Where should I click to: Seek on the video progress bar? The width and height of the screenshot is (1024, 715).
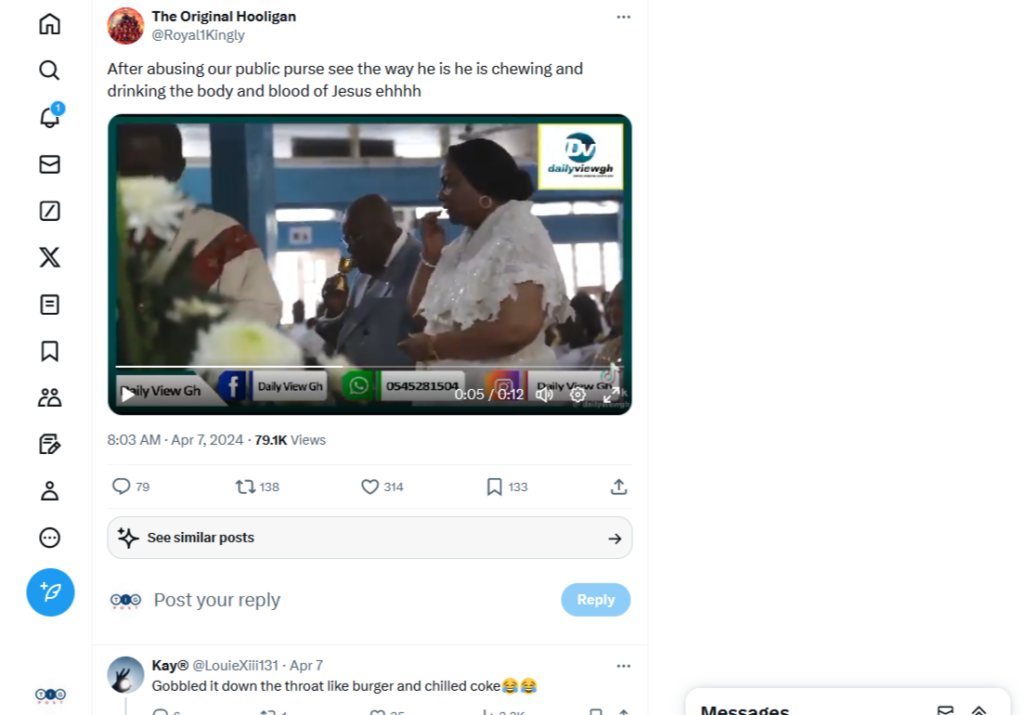pos(370,367)
